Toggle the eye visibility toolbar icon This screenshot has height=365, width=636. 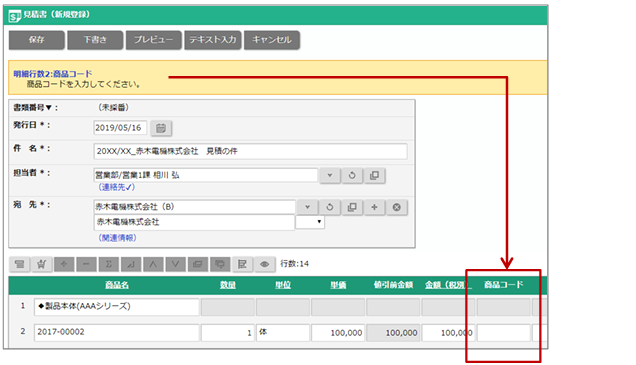click(x=264, y=264)
